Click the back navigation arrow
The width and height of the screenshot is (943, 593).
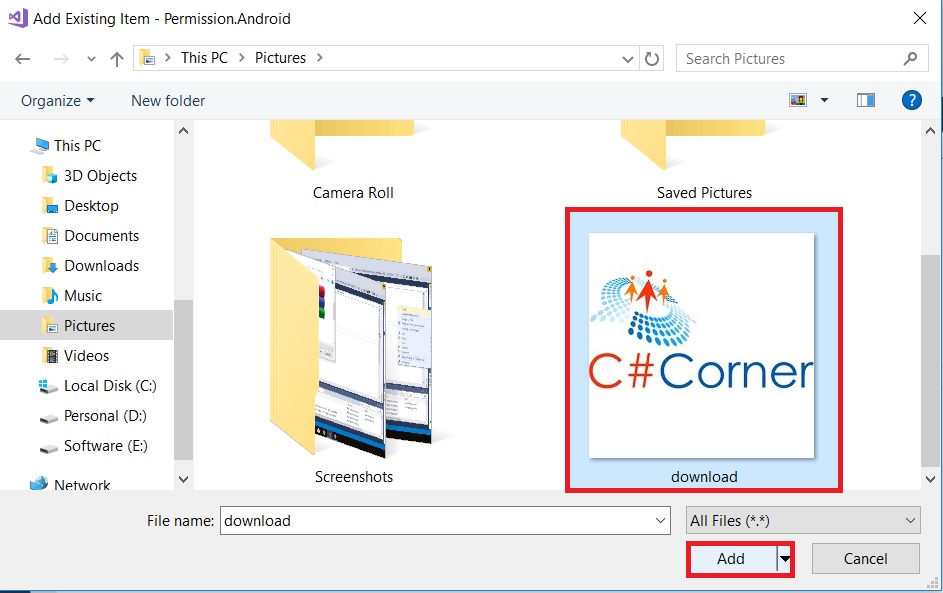(x=22, y=58)
